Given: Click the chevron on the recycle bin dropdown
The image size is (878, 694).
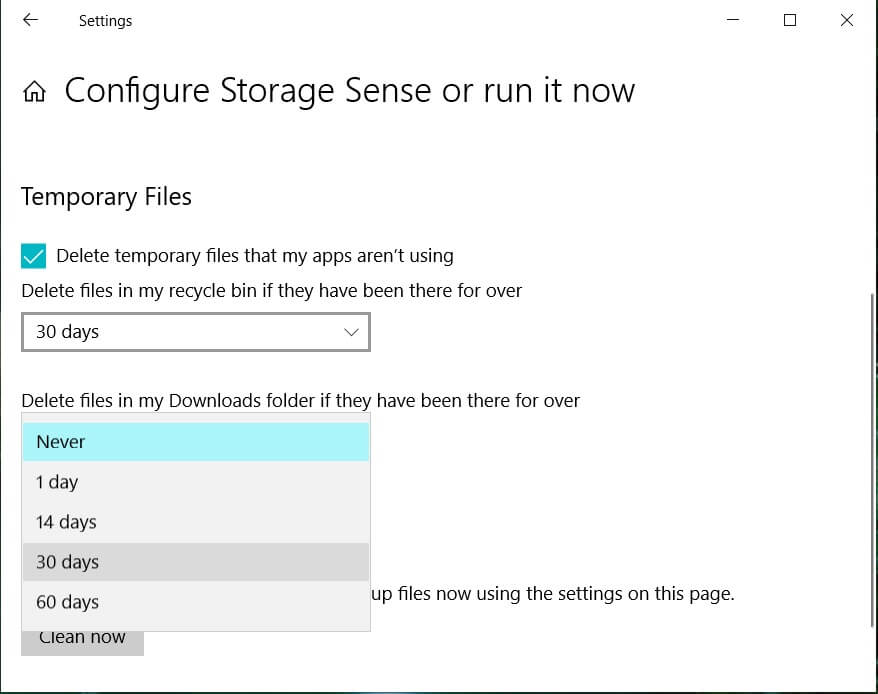Looking at the screenshot, I should click(x=351, y=332).
